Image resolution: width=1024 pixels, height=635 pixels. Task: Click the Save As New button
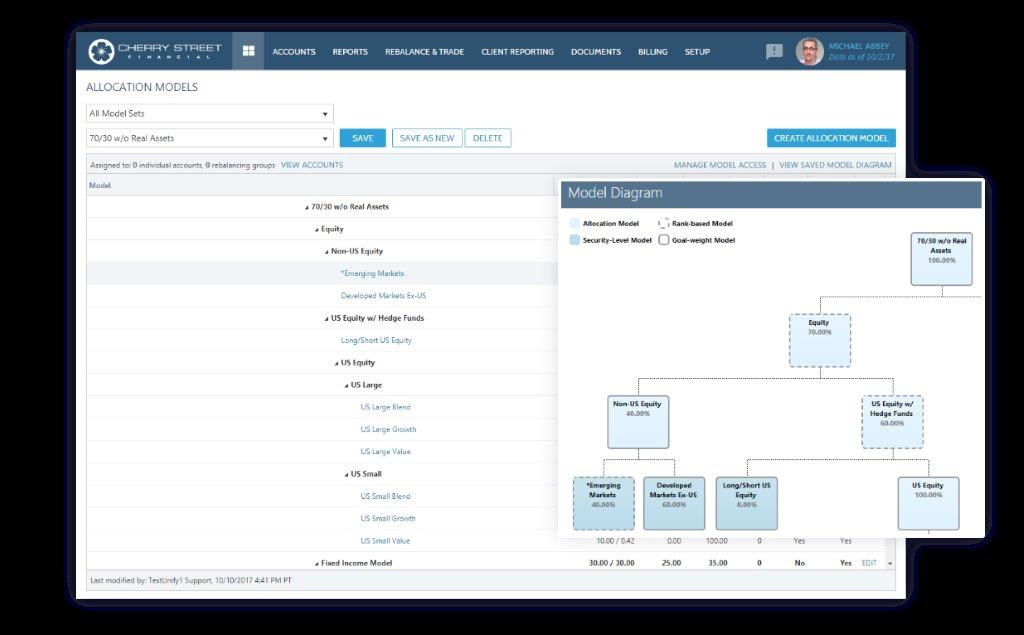coord(427,138)
